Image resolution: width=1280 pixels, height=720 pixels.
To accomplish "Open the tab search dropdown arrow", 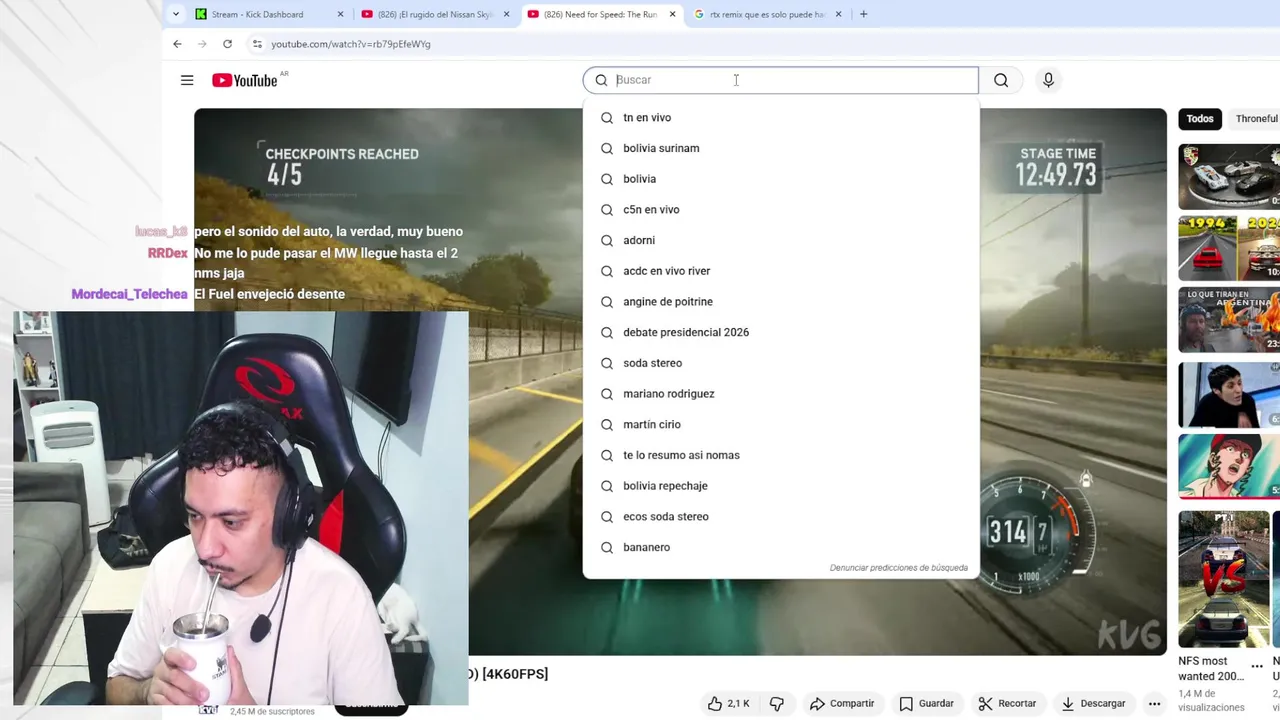I will 176,14.
